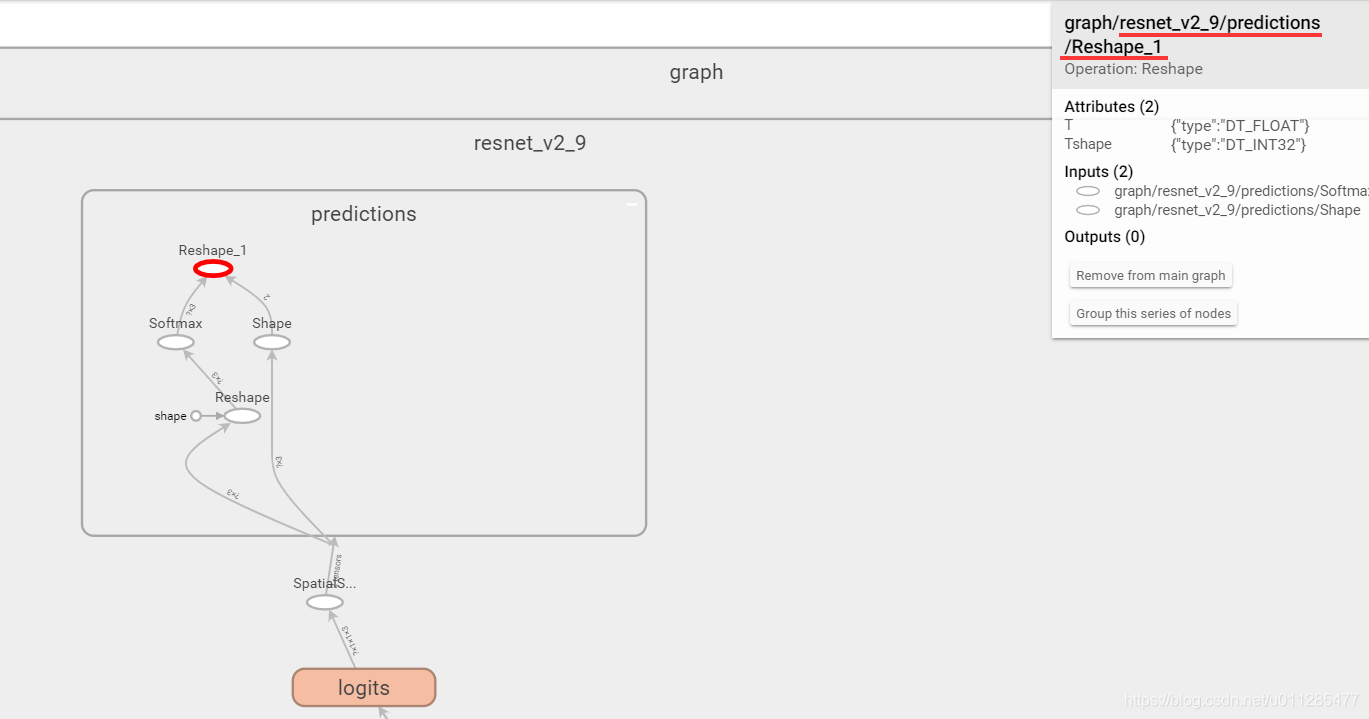Click the node icon beside predictions/Shape input

pyautogui.click(x=1088, y=210)
